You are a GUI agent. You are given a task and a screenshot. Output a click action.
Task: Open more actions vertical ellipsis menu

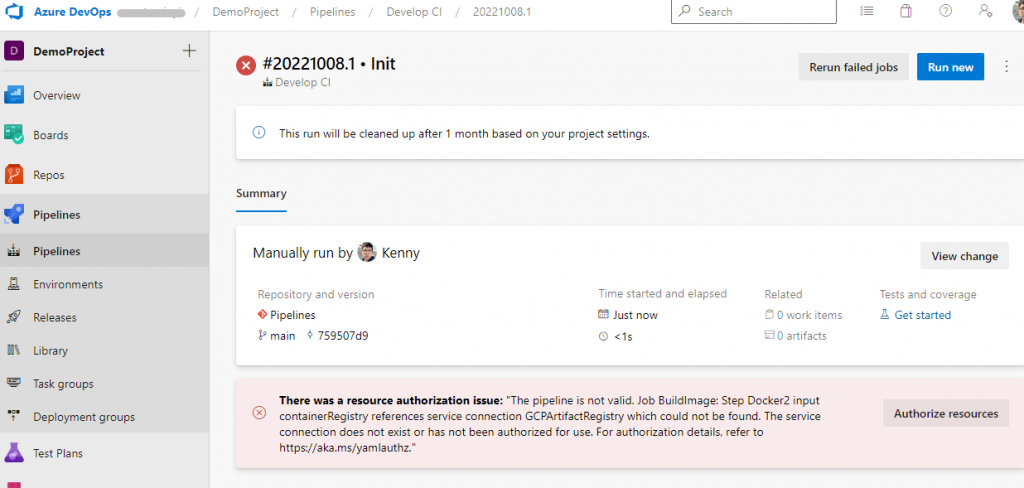point(1006,67)
